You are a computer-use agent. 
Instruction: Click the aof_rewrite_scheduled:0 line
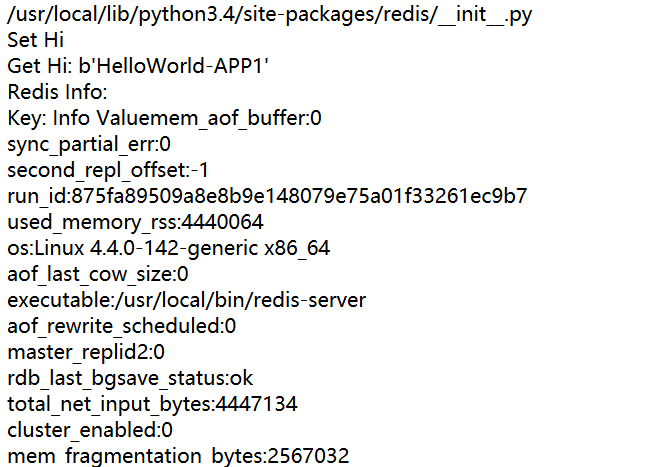pos(122,327)
